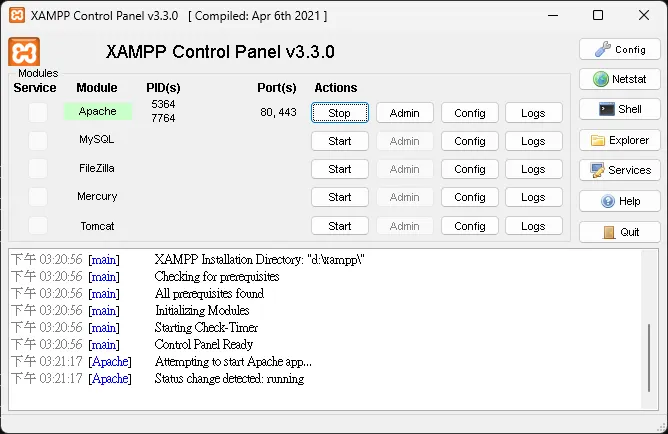
Task: Click the "Service" column header
Action: [35, 88]
